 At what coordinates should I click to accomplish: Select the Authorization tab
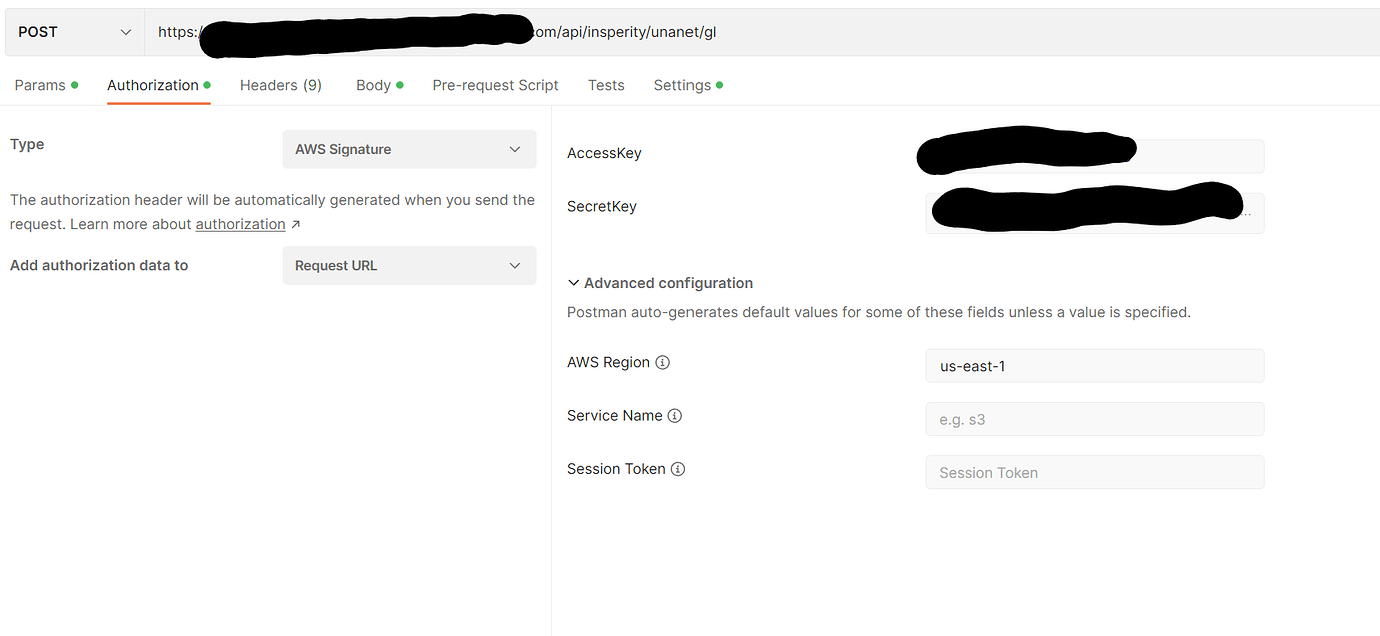tap(153, 86)
